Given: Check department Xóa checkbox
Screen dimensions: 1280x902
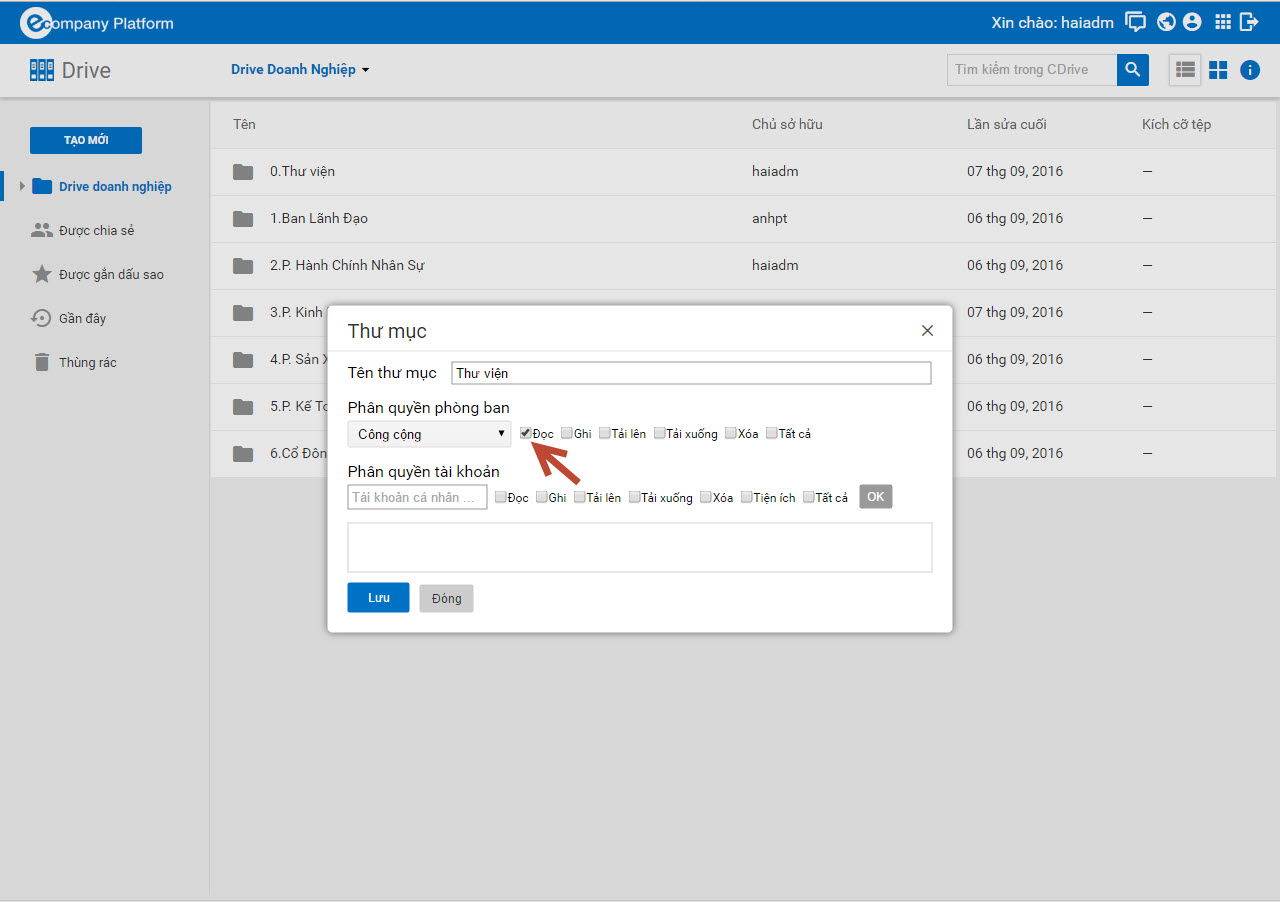Looking at the screenshot, I should point(731,433).
